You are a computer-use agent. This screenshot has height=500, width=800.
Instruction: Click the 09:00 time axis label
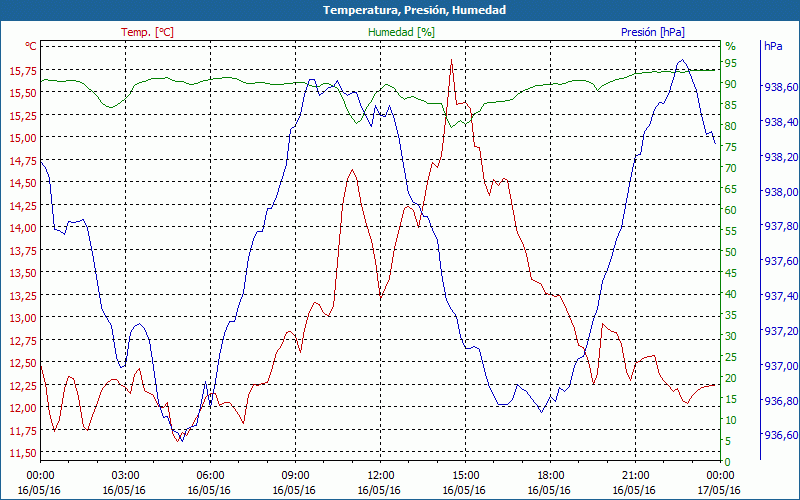tap(295, 474)
